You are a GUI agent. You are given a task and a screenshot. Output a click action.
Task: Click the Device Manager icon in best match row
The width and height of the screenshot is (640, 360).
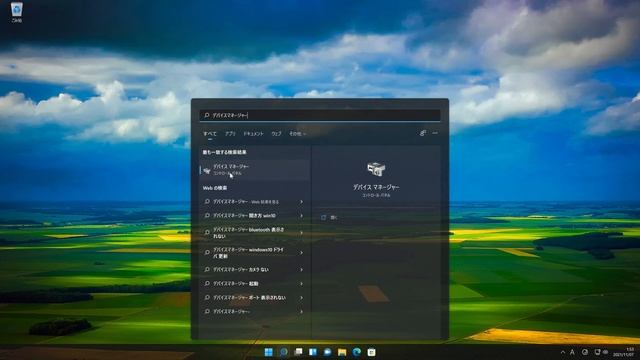pyautogui.click(x=207, y=170)
